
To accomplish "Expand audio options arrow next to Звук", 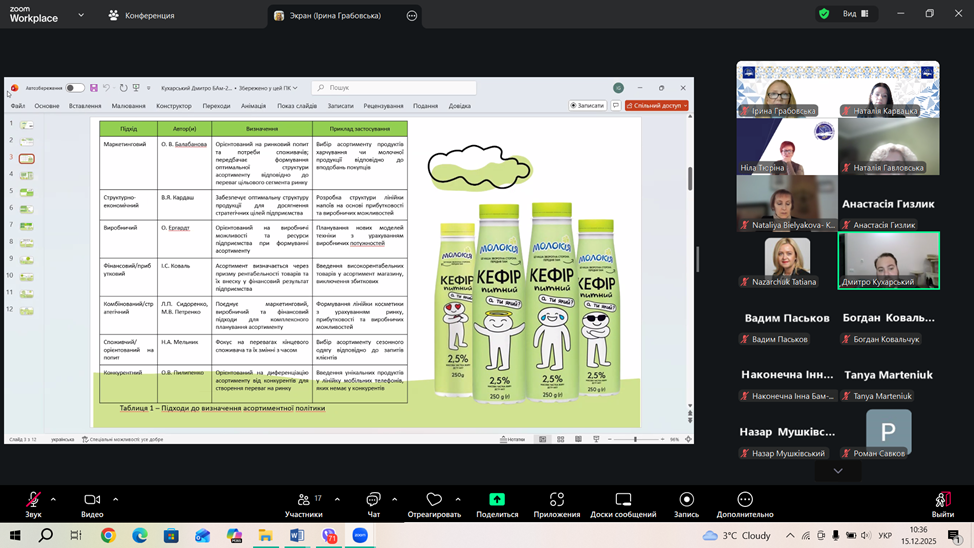I will [x=53, y=499].
